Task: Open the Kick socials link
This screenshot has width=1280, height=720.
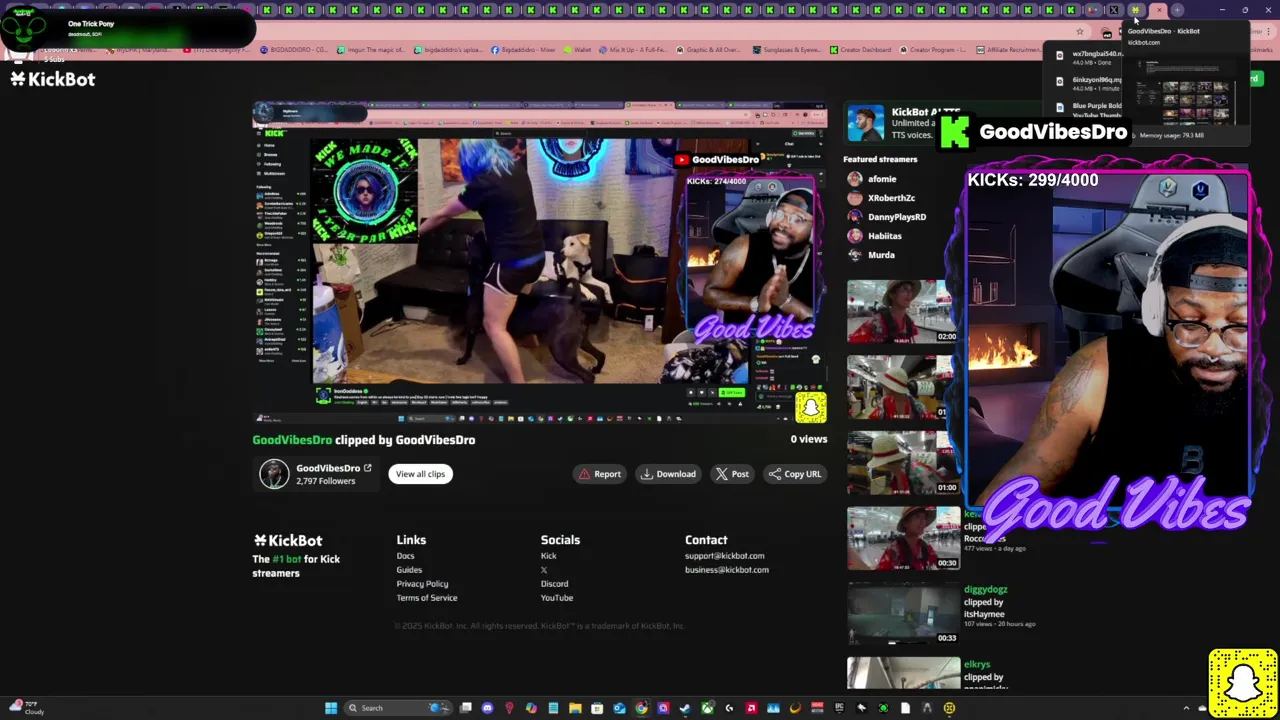Action: point(549,556)
